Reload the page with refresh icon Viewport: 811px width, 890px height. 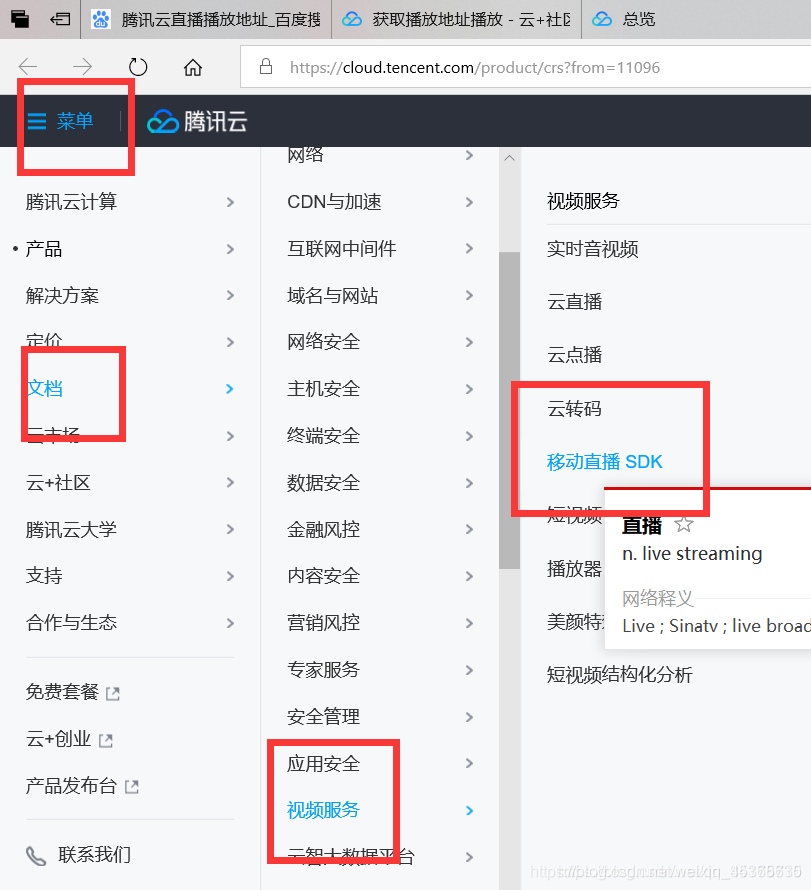[x=137, y=67]
